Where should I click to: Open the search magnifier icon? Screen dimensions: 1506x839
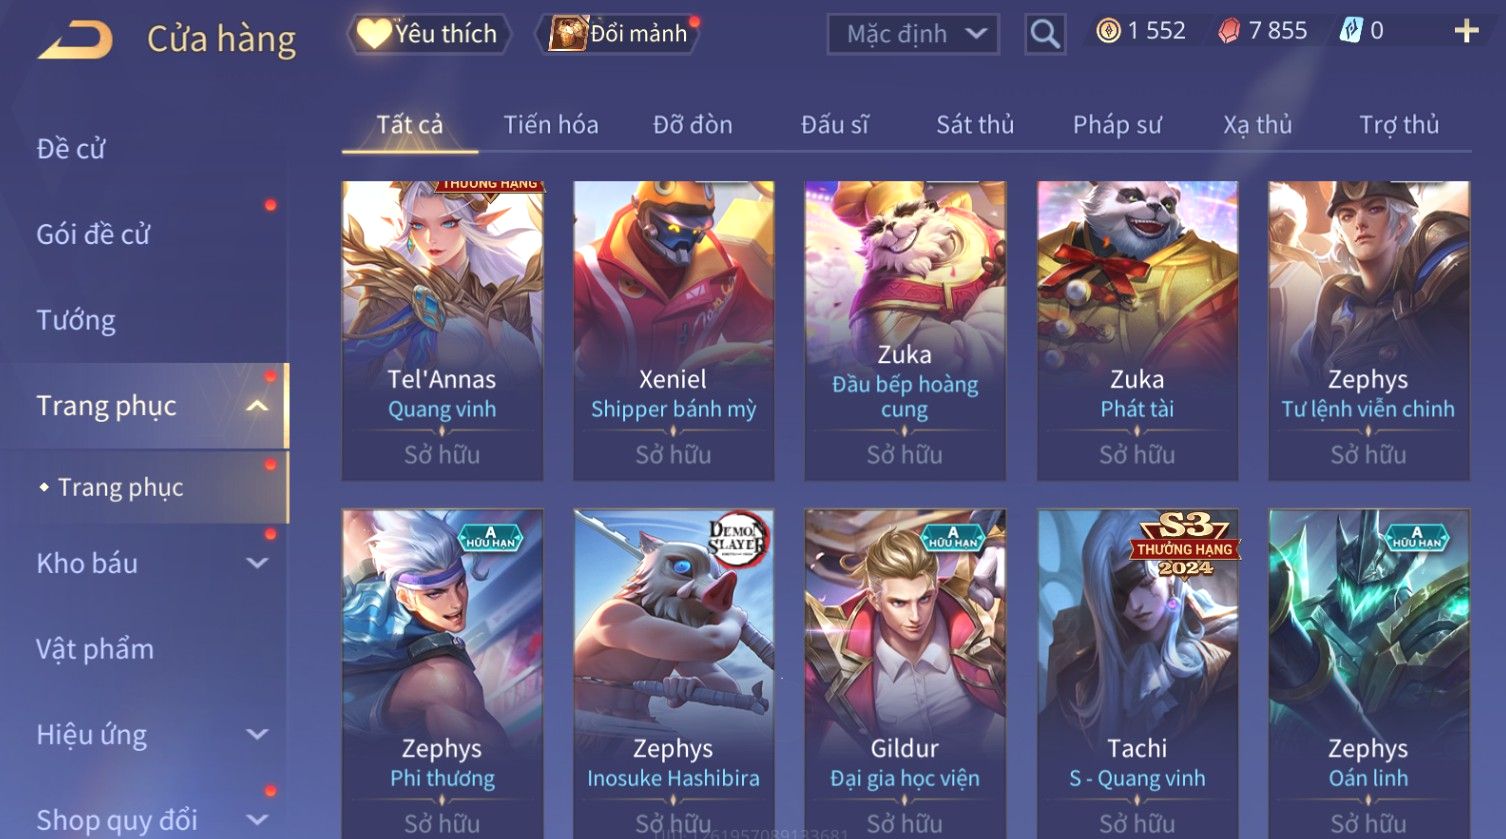(1045, 34)
